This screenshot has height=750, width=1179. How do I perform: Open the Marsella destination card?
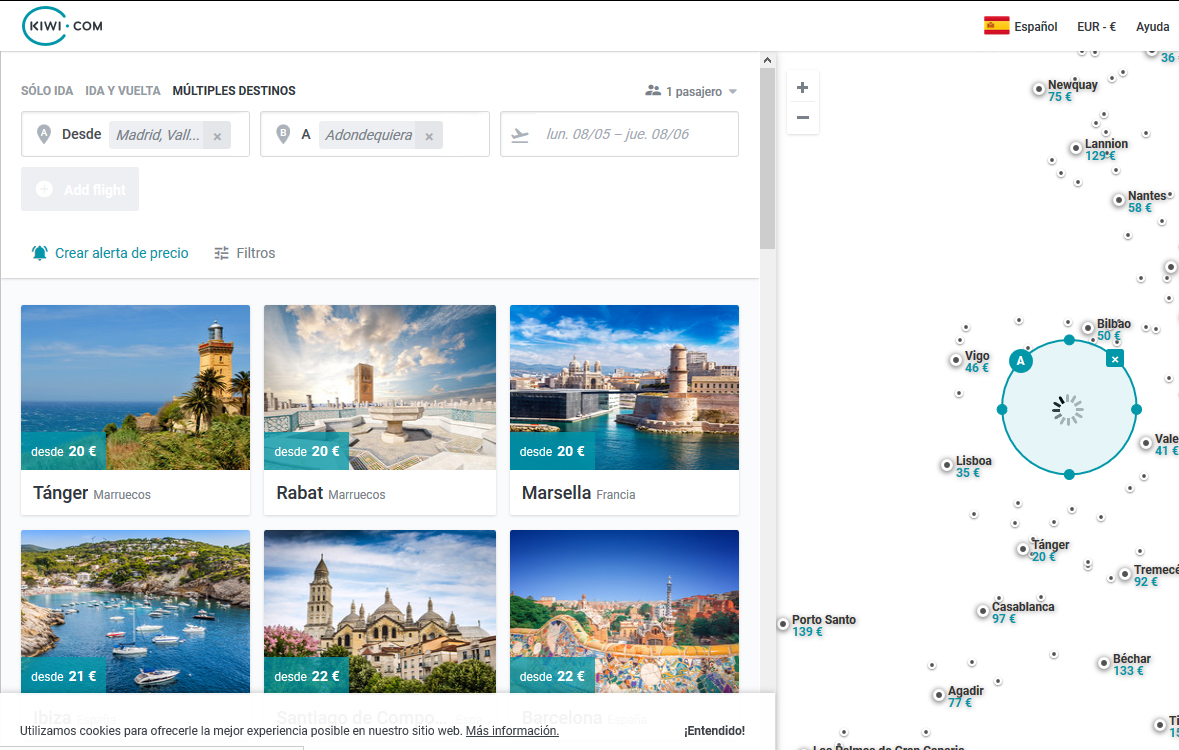(x=624, y=409)
